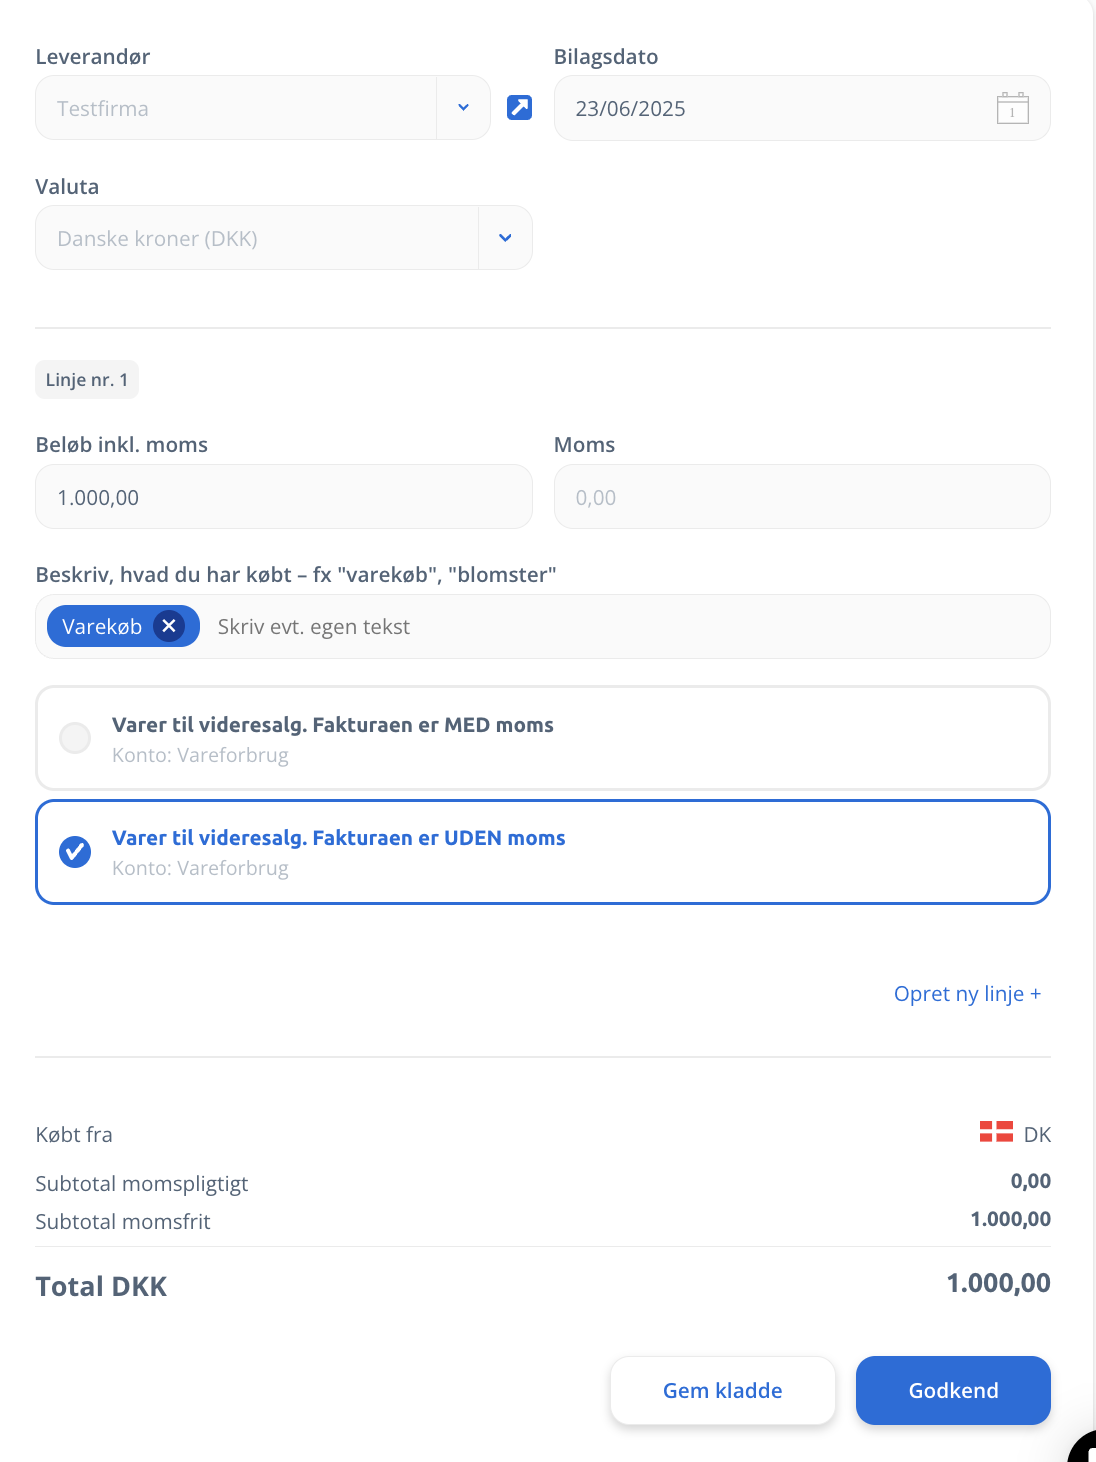Click the Danish flag icon
Image resolution: width=1096 pixels, height=1462 pixels.
click(996, 1132)
